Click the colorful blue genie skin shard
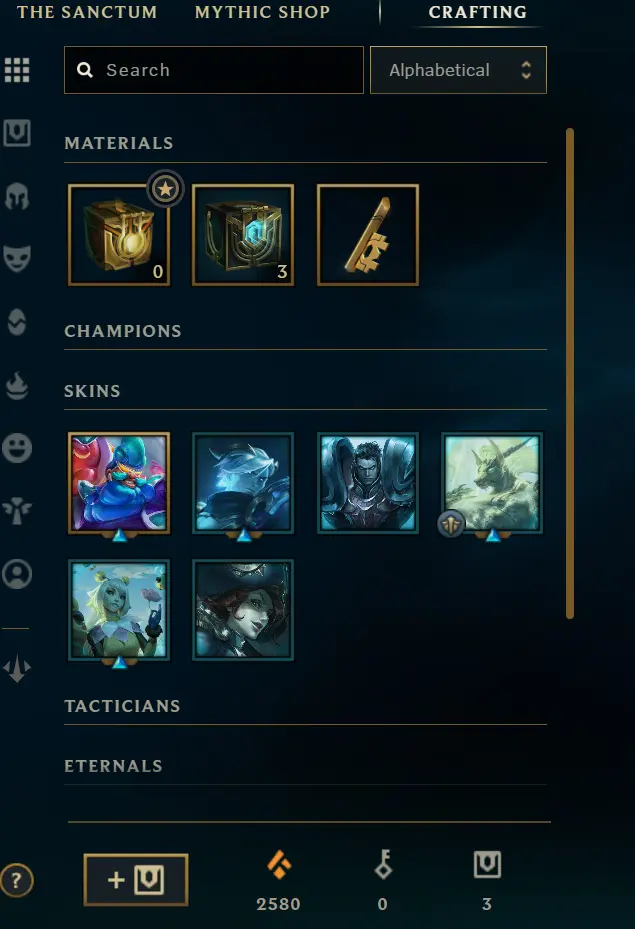This screenshot has height=929, width=635. point(119,483)
